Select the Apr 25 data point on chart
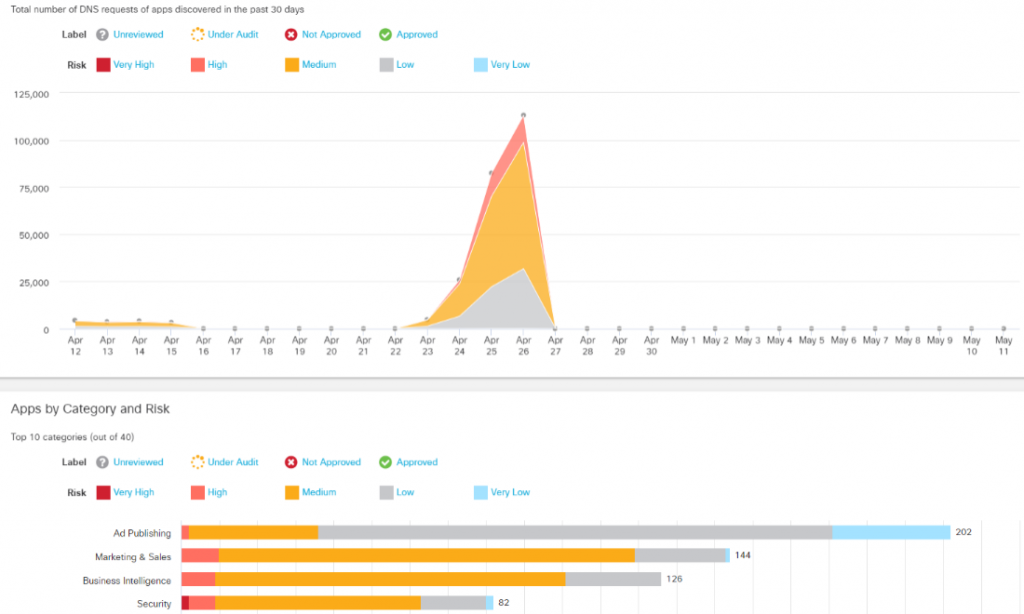Screen dimensions: 1024x614 tap(491, 173)
